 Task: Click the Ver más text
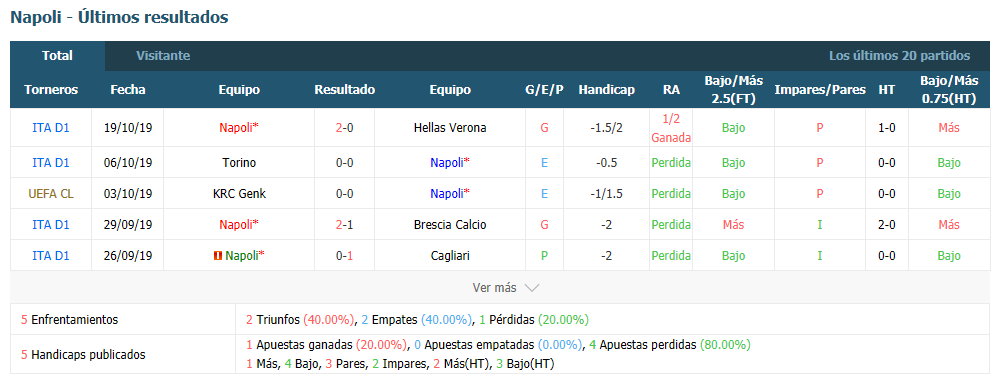tap(494, 288)
